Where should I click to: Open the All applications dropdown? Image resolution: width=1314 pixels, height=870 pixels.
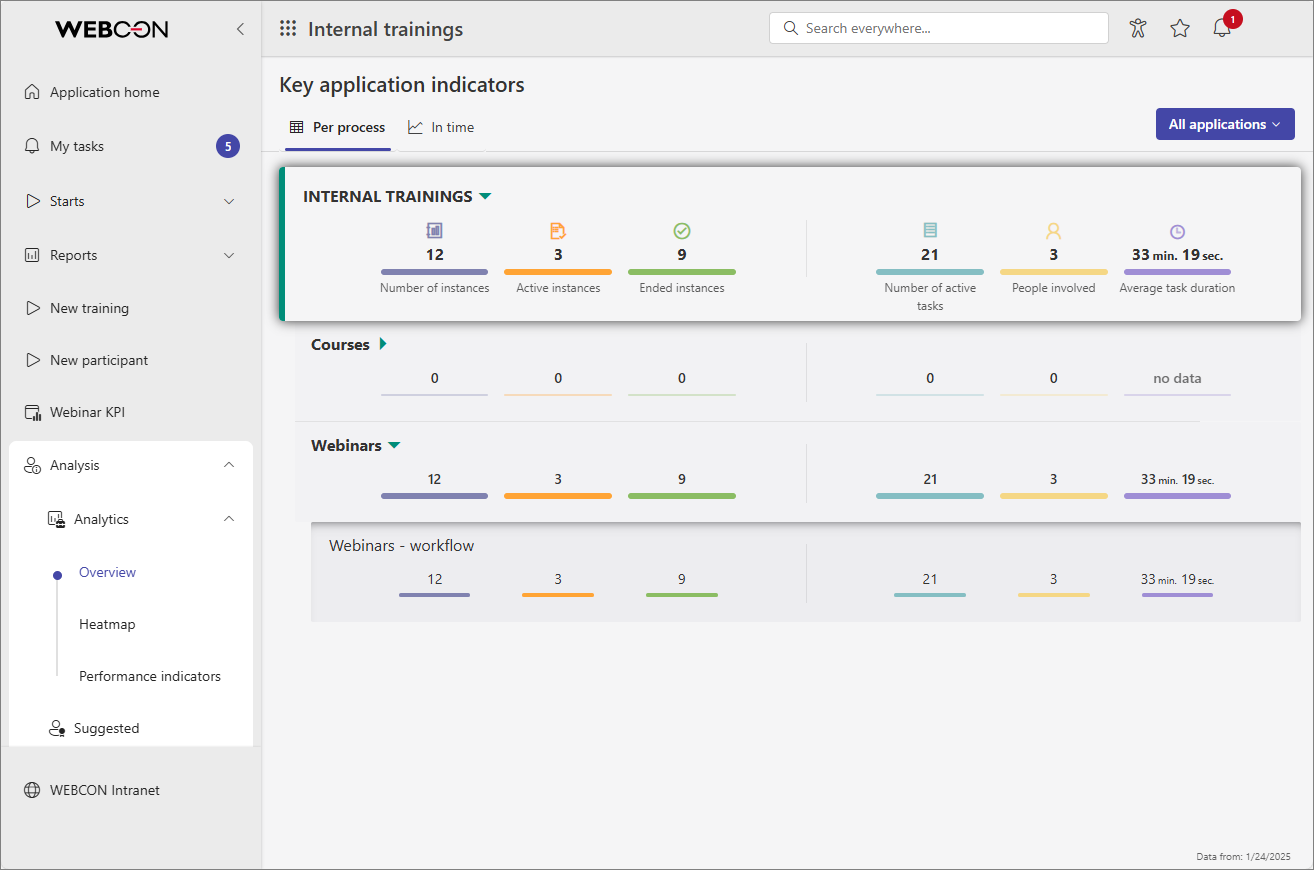point(1225,124)
